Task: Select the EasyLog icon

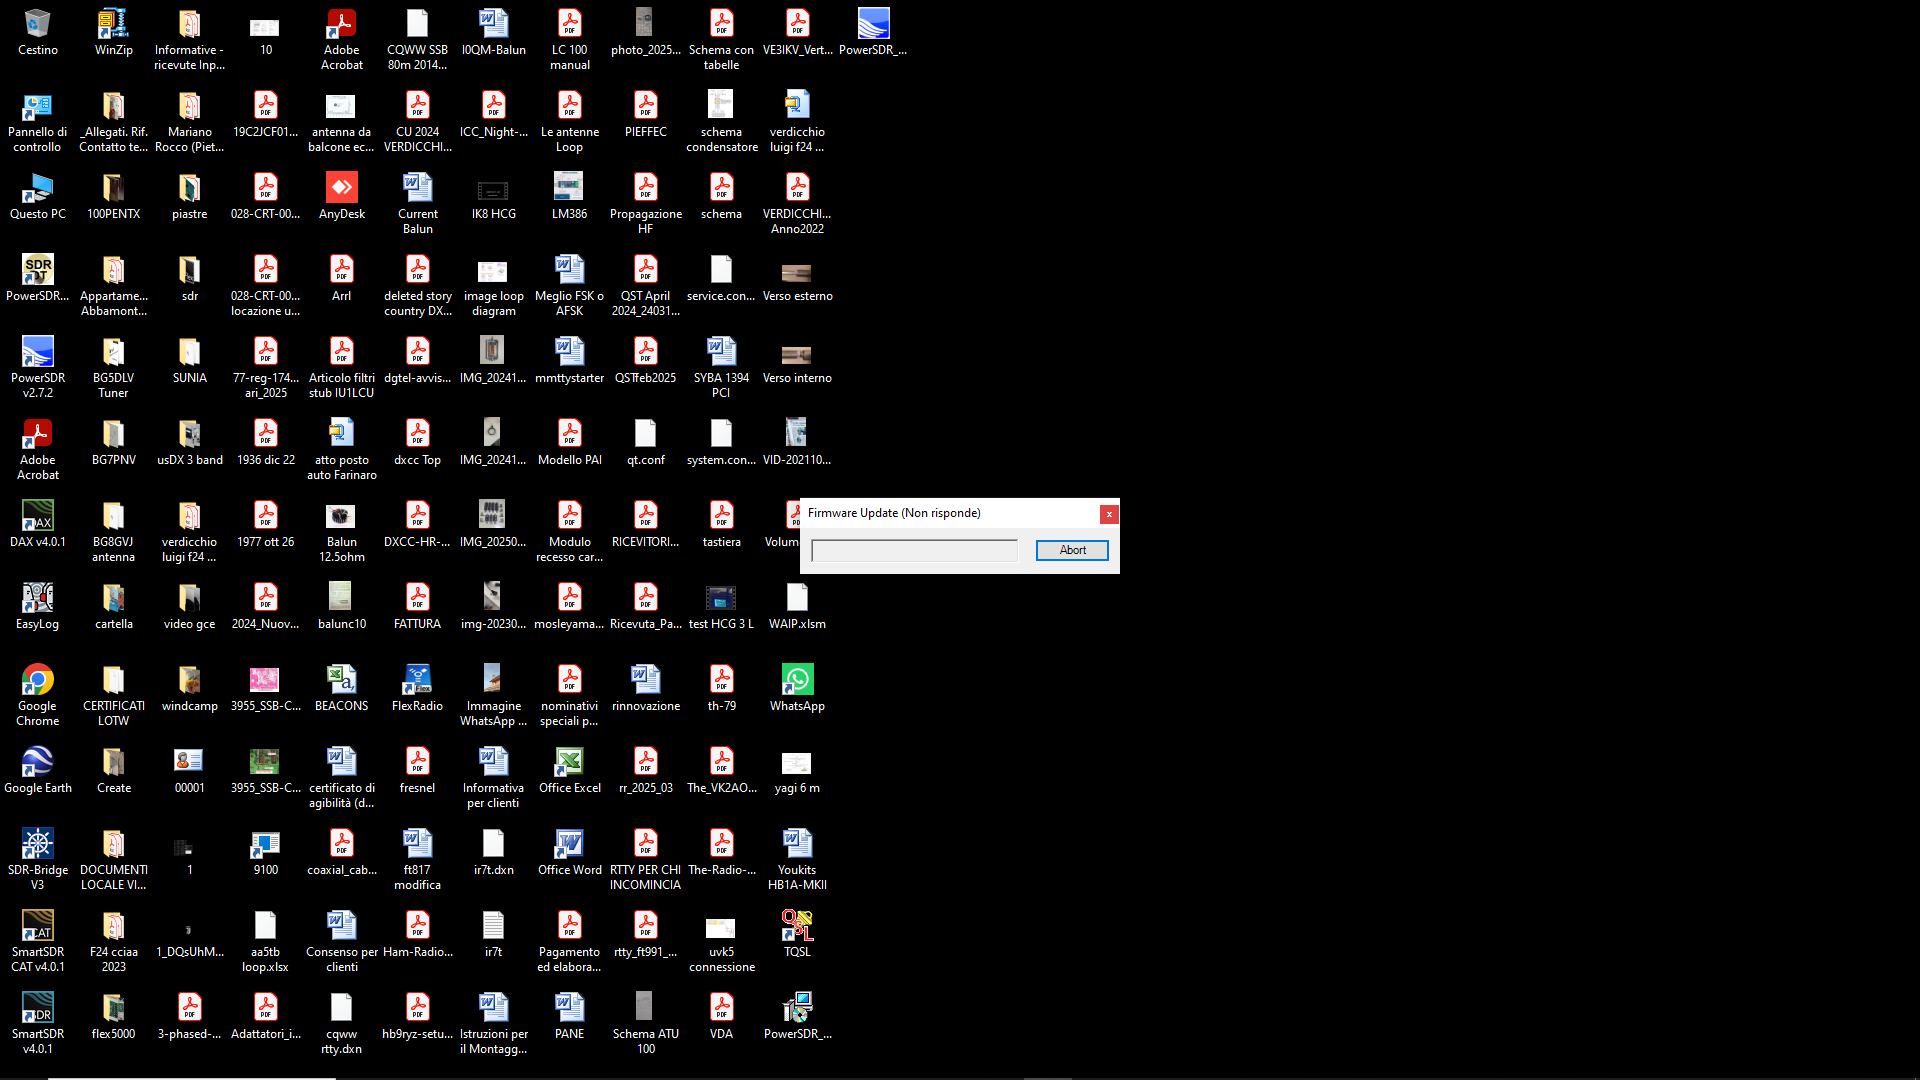Action: pyautogui.click(x=38, y=607)
